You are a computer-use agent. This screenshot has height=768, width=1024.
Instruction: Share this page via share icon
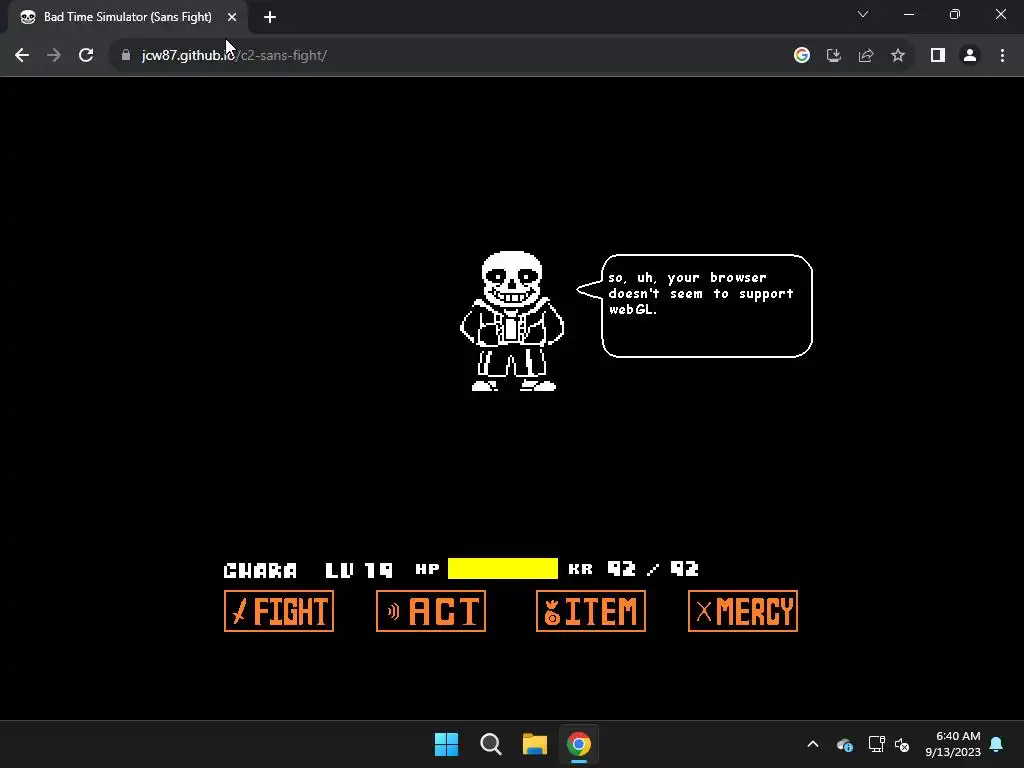(x=866, y=56)
